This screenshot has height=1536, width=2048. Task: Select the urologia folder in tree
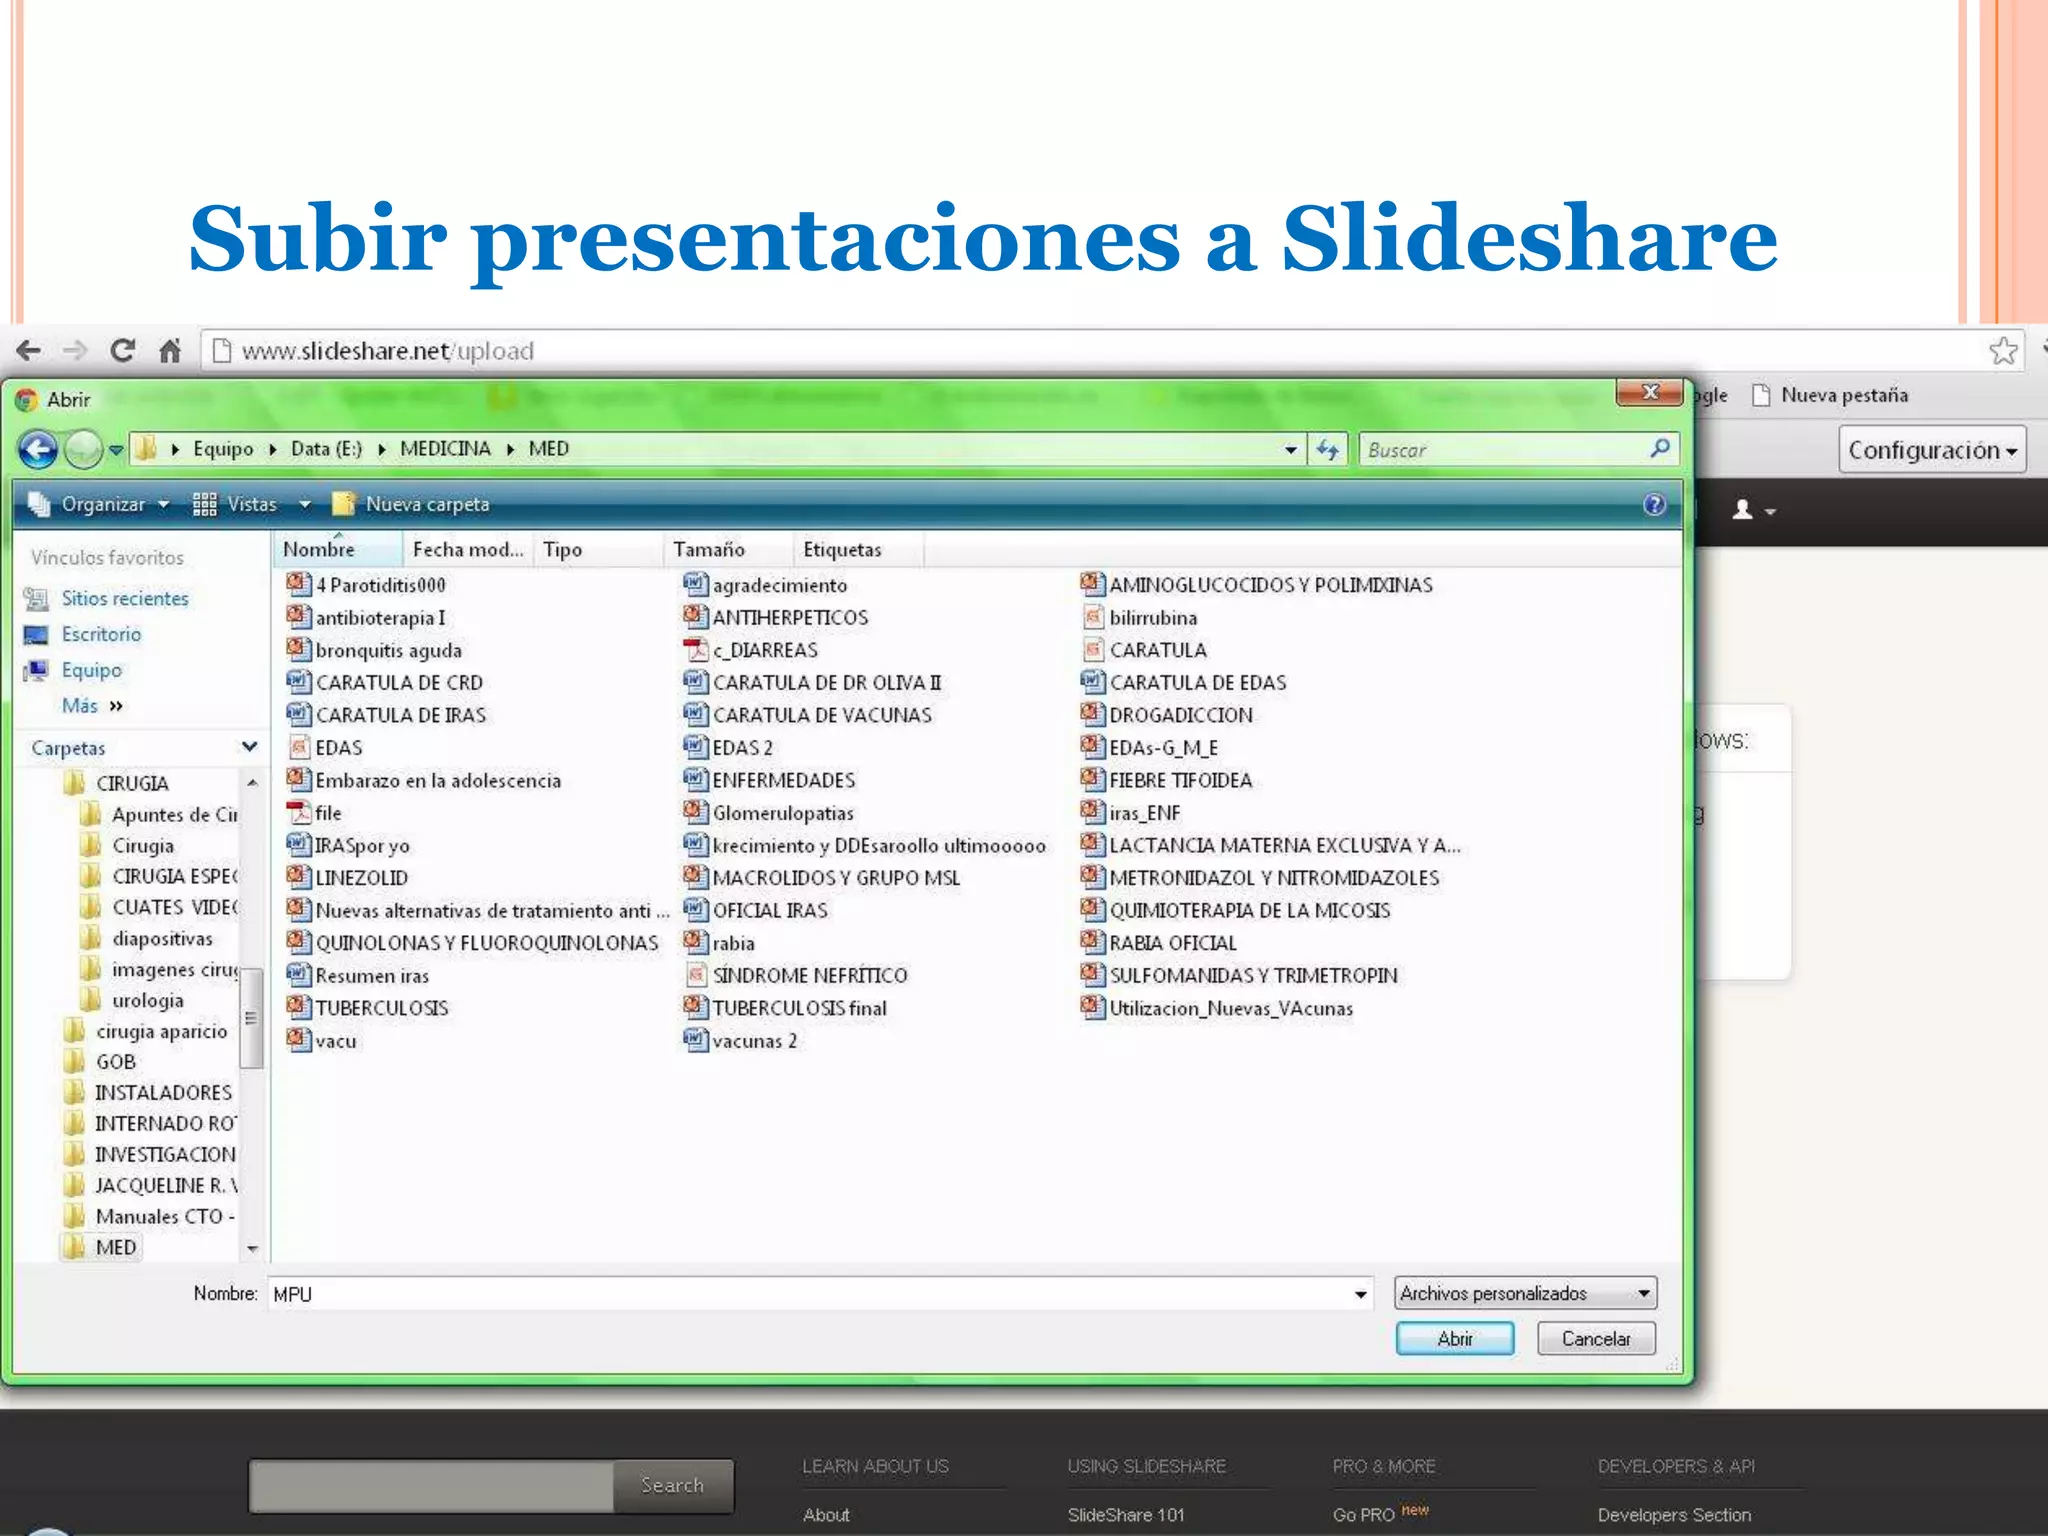(x=147, y=1000)
